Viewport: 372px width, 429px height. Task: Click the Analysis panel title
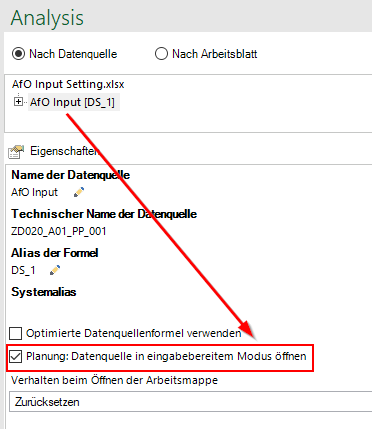click(x=47, y=18)
